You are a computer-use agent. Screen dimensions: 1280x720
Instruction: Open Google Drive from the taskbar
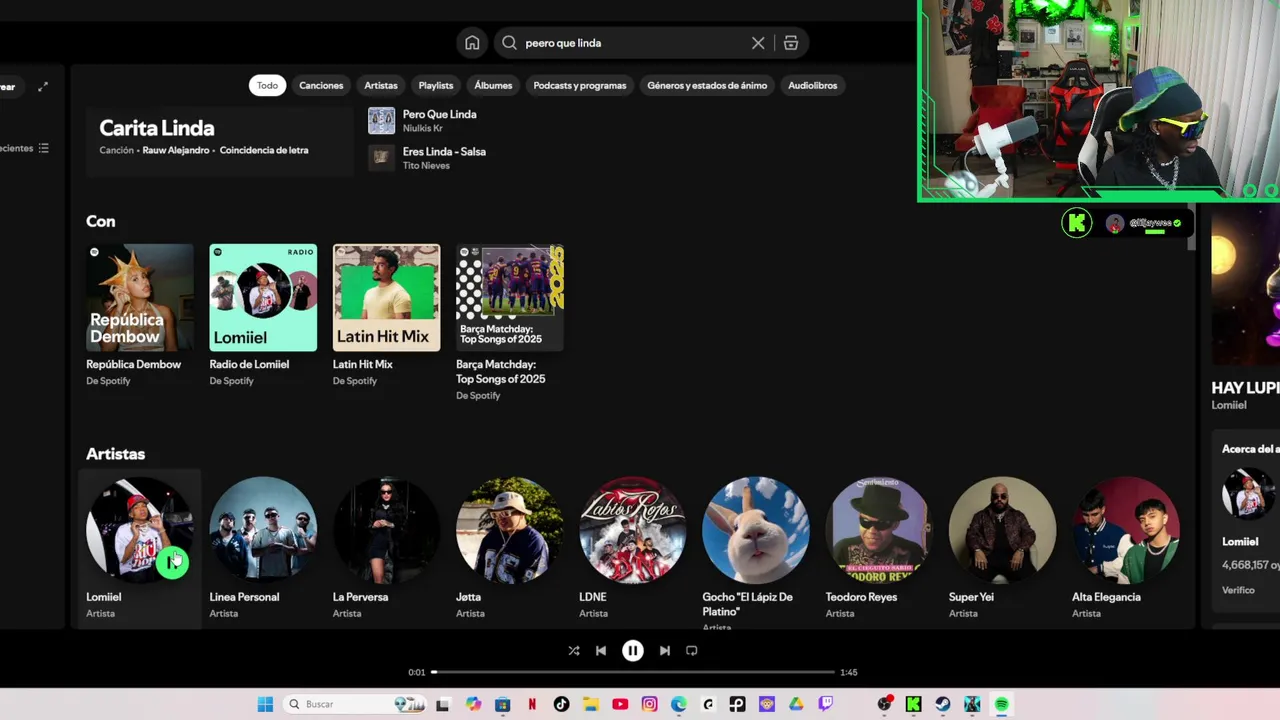tap(796, 704)
